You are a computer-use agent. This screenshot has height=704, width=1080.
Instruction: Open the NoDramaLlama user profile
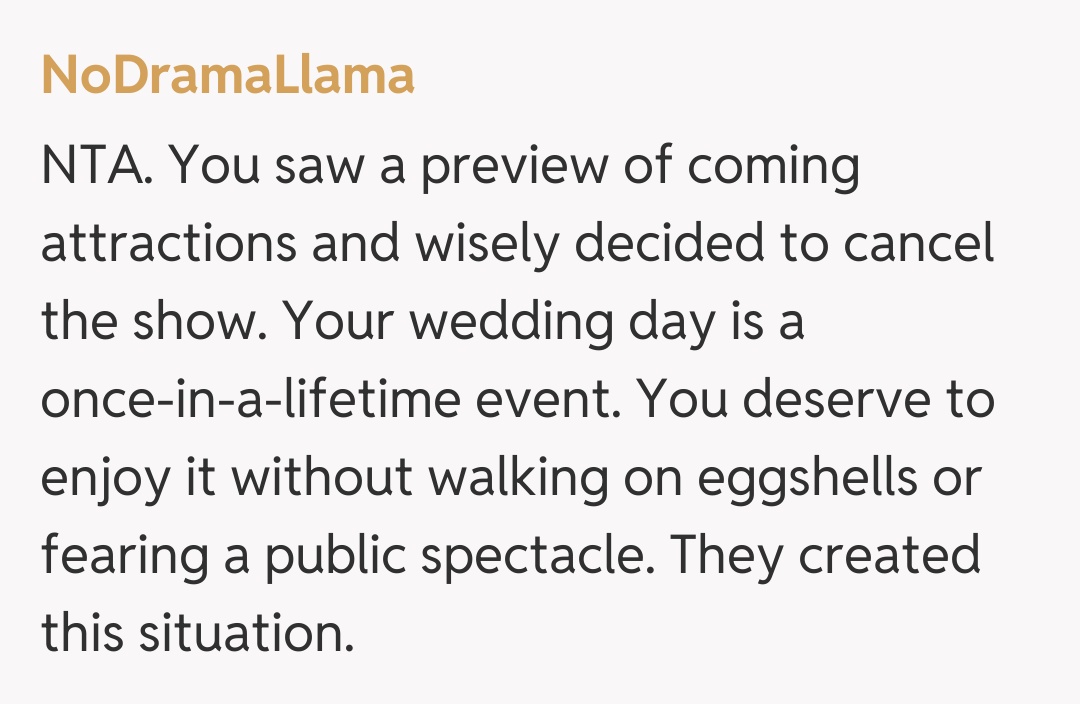(227, 76)
